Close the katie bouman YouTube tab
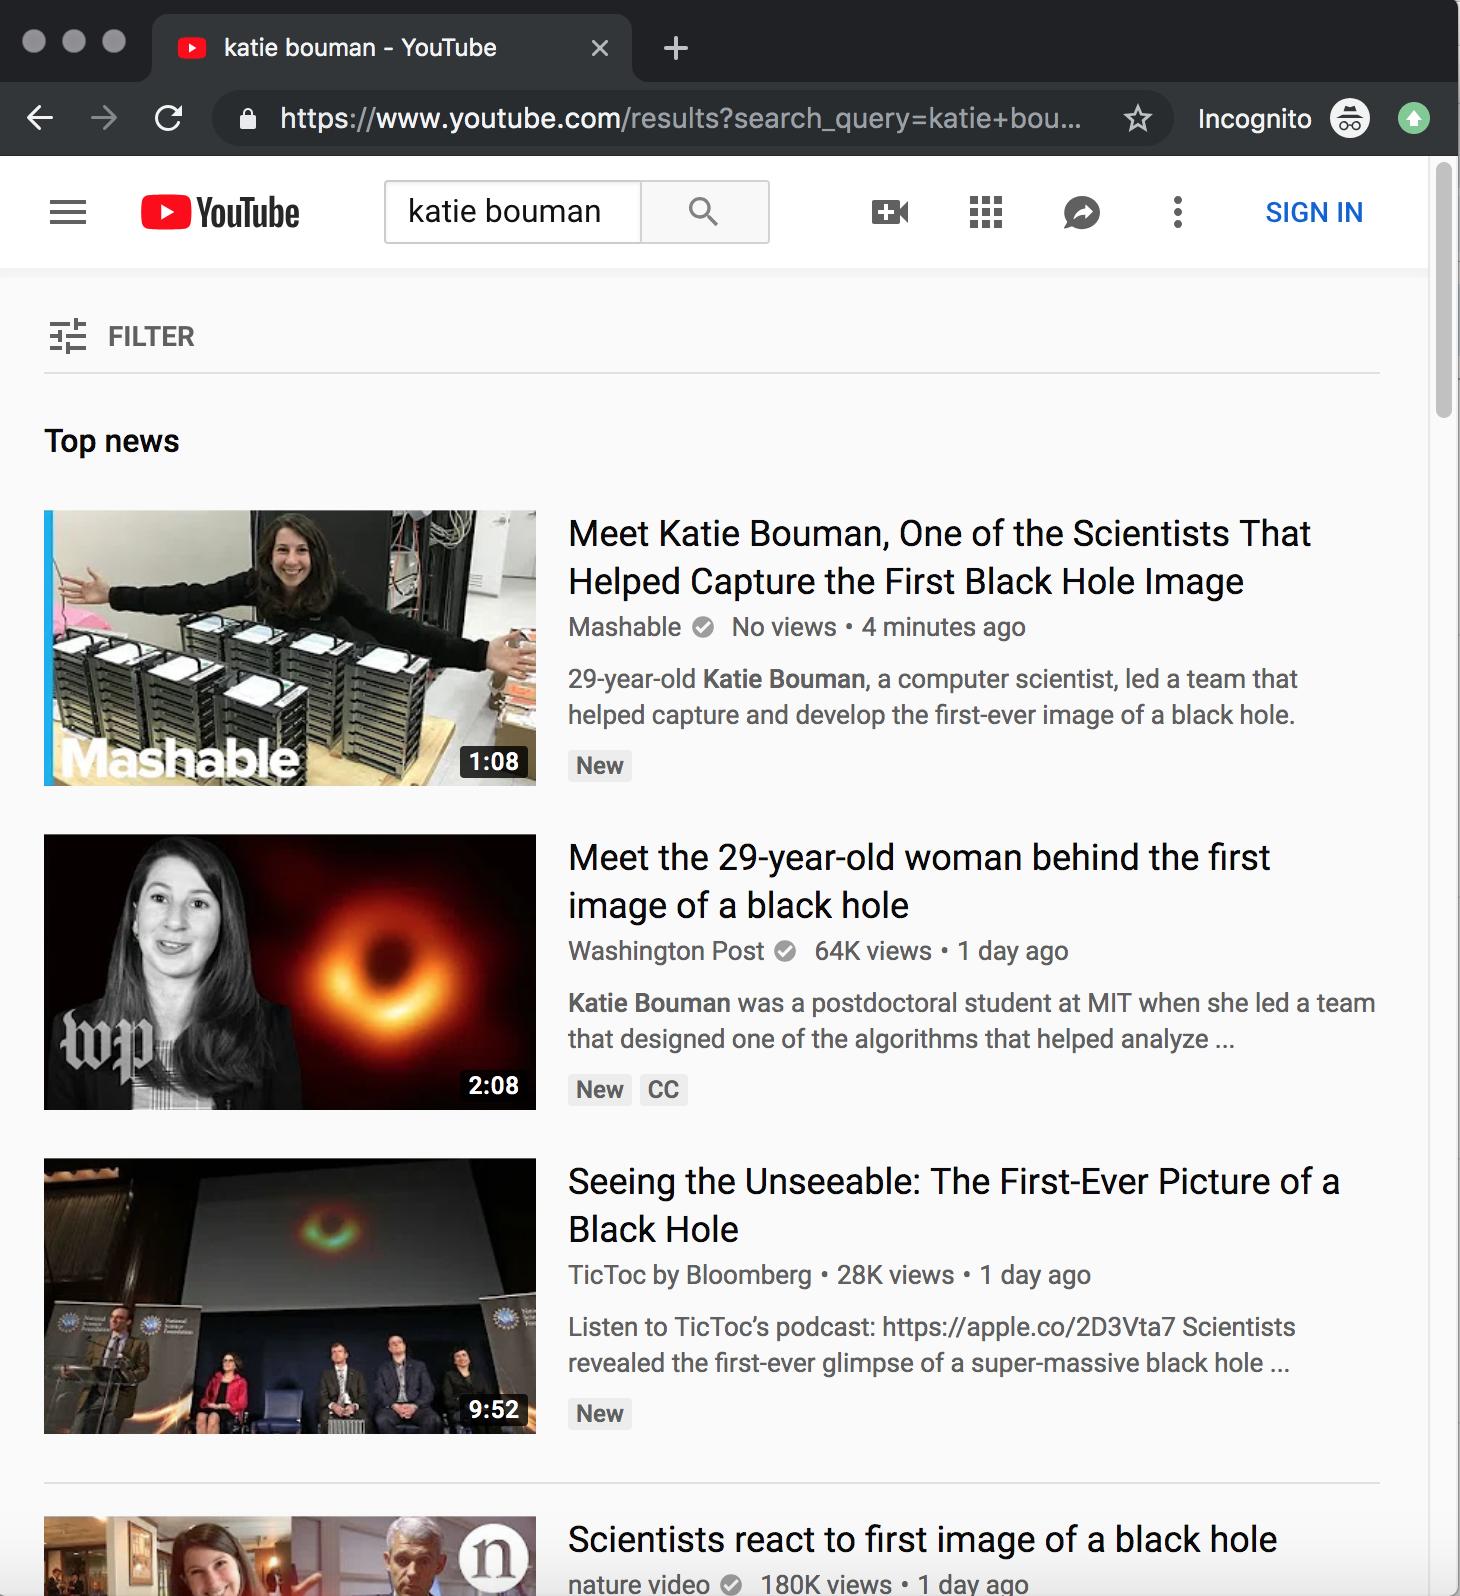Screen dimensions: 1460x1596 click(600, 48)
